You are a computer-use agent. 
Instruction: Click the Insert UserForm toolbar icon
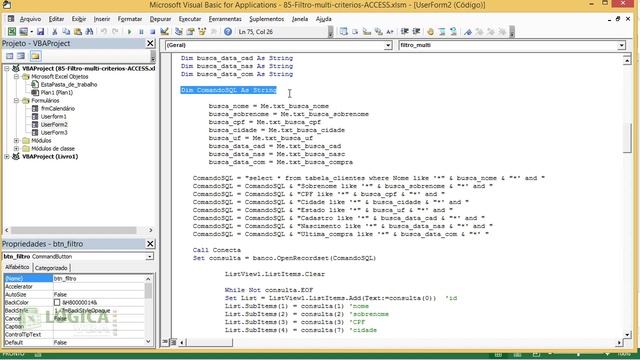click(x=23, y=32)
